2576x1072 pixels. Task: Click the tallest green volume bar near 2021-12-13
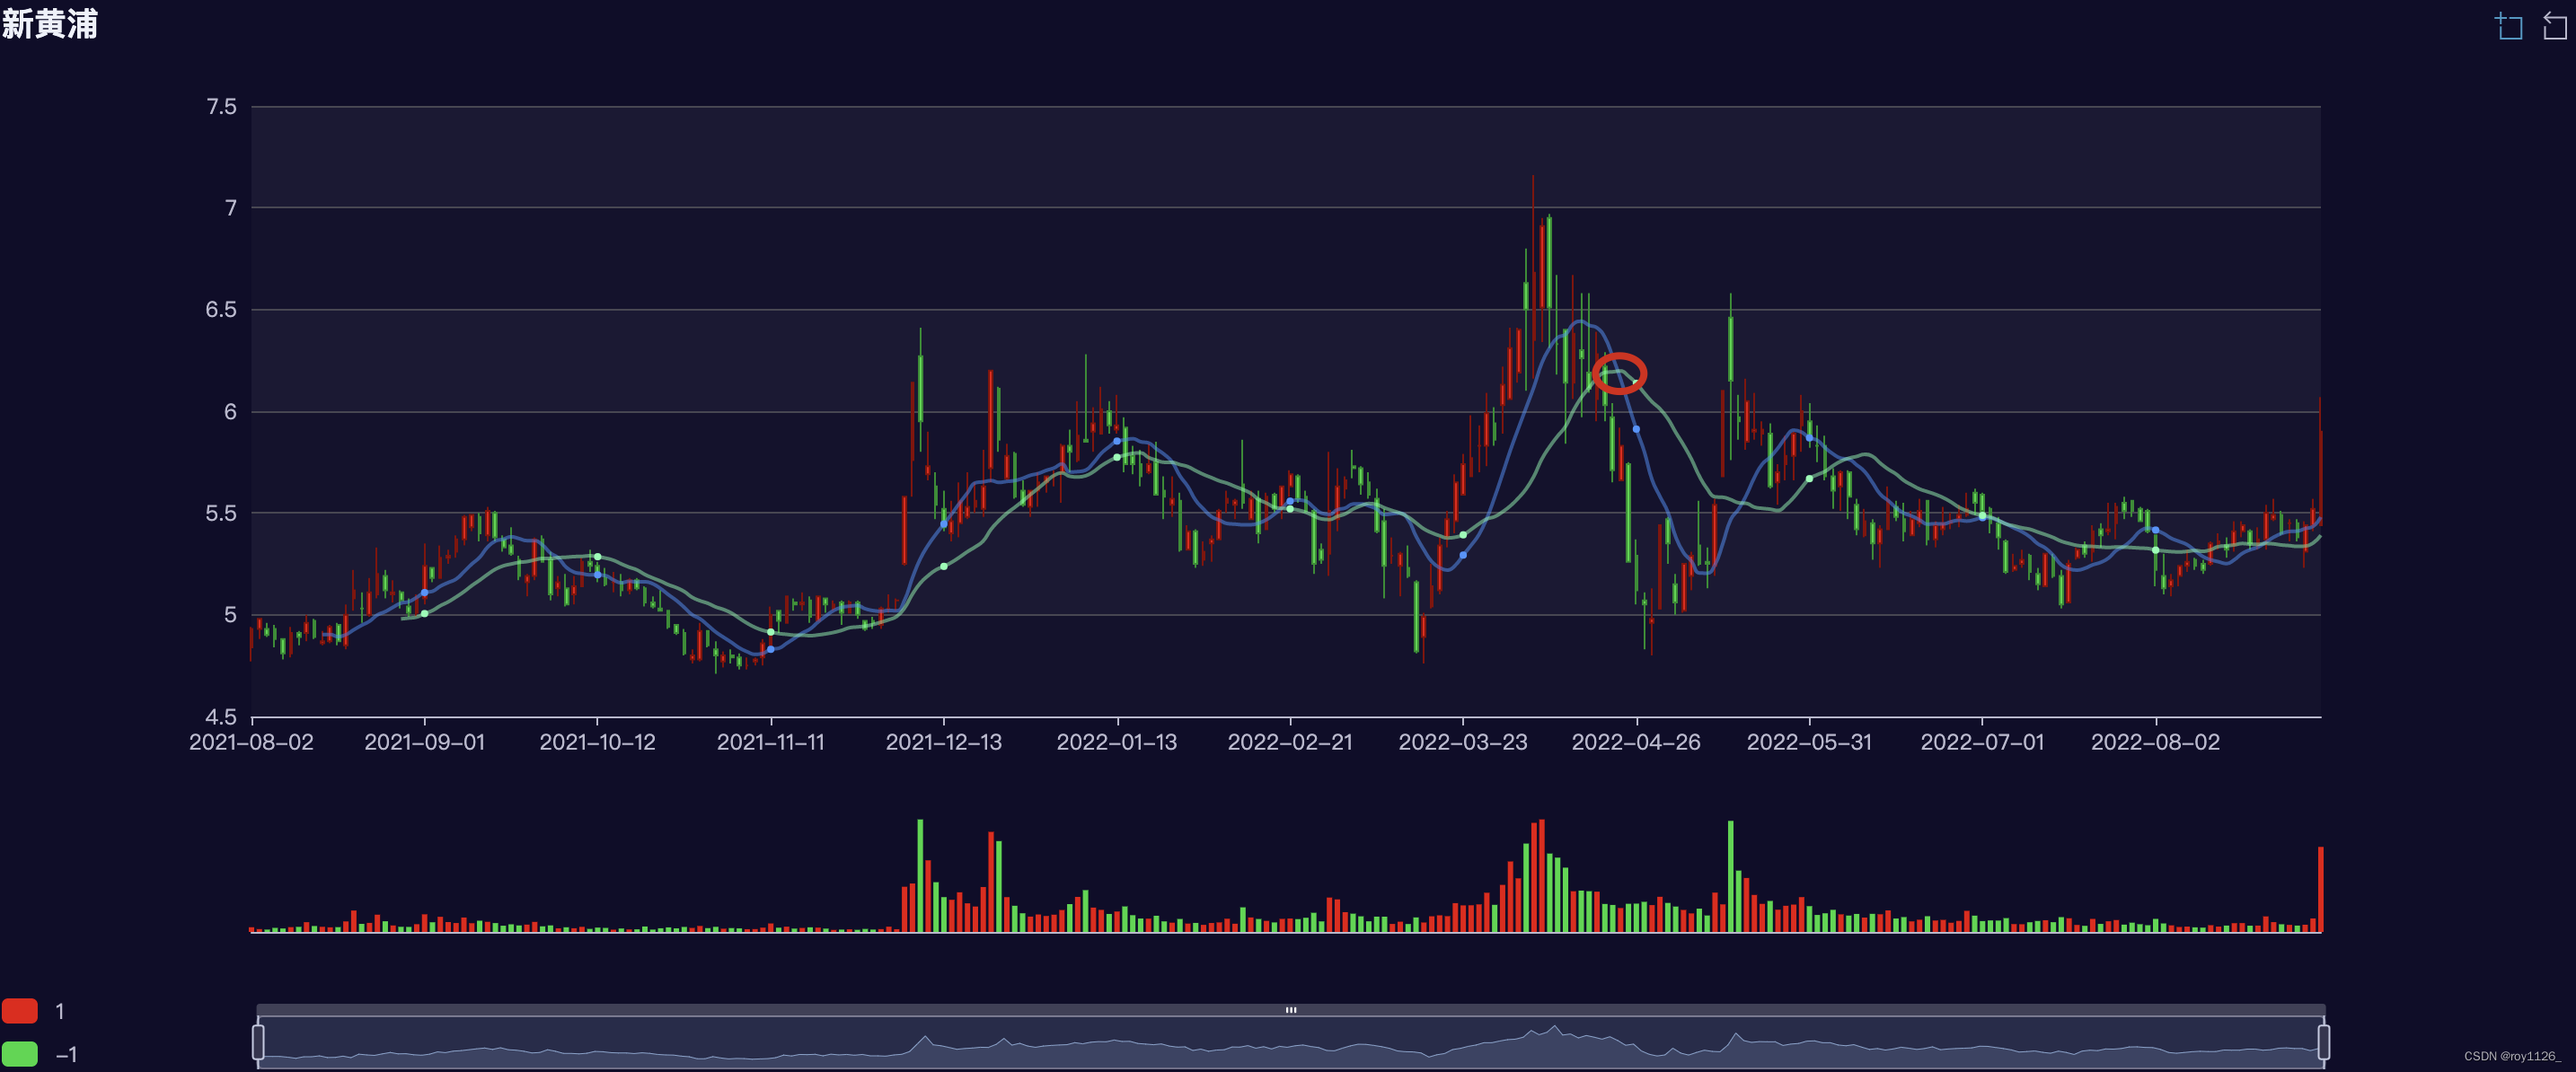(x=920, y=876)
